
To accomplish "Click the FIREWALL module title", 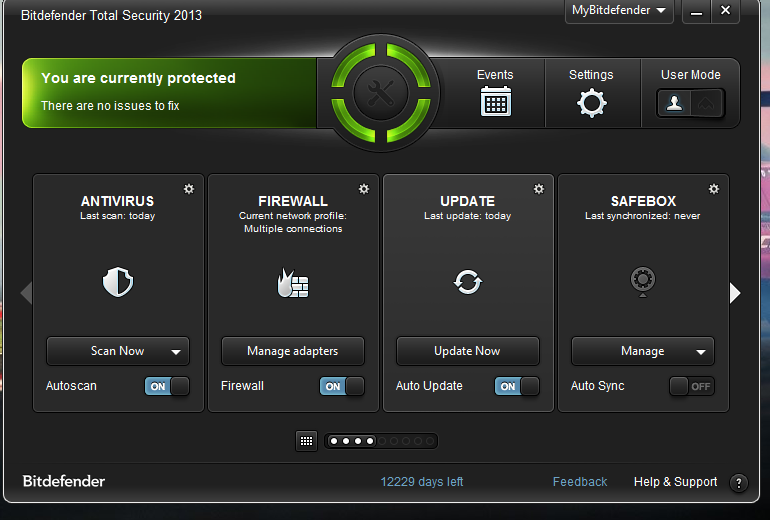I will click(x=293, y=201).
